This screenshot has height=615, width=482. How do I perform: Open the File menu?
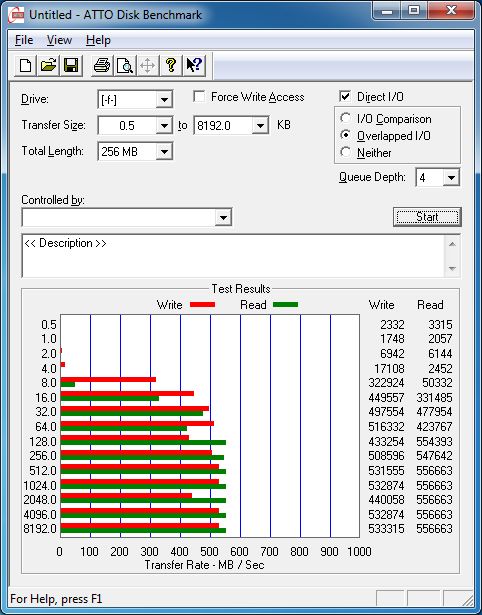click(x=24, y=40)
